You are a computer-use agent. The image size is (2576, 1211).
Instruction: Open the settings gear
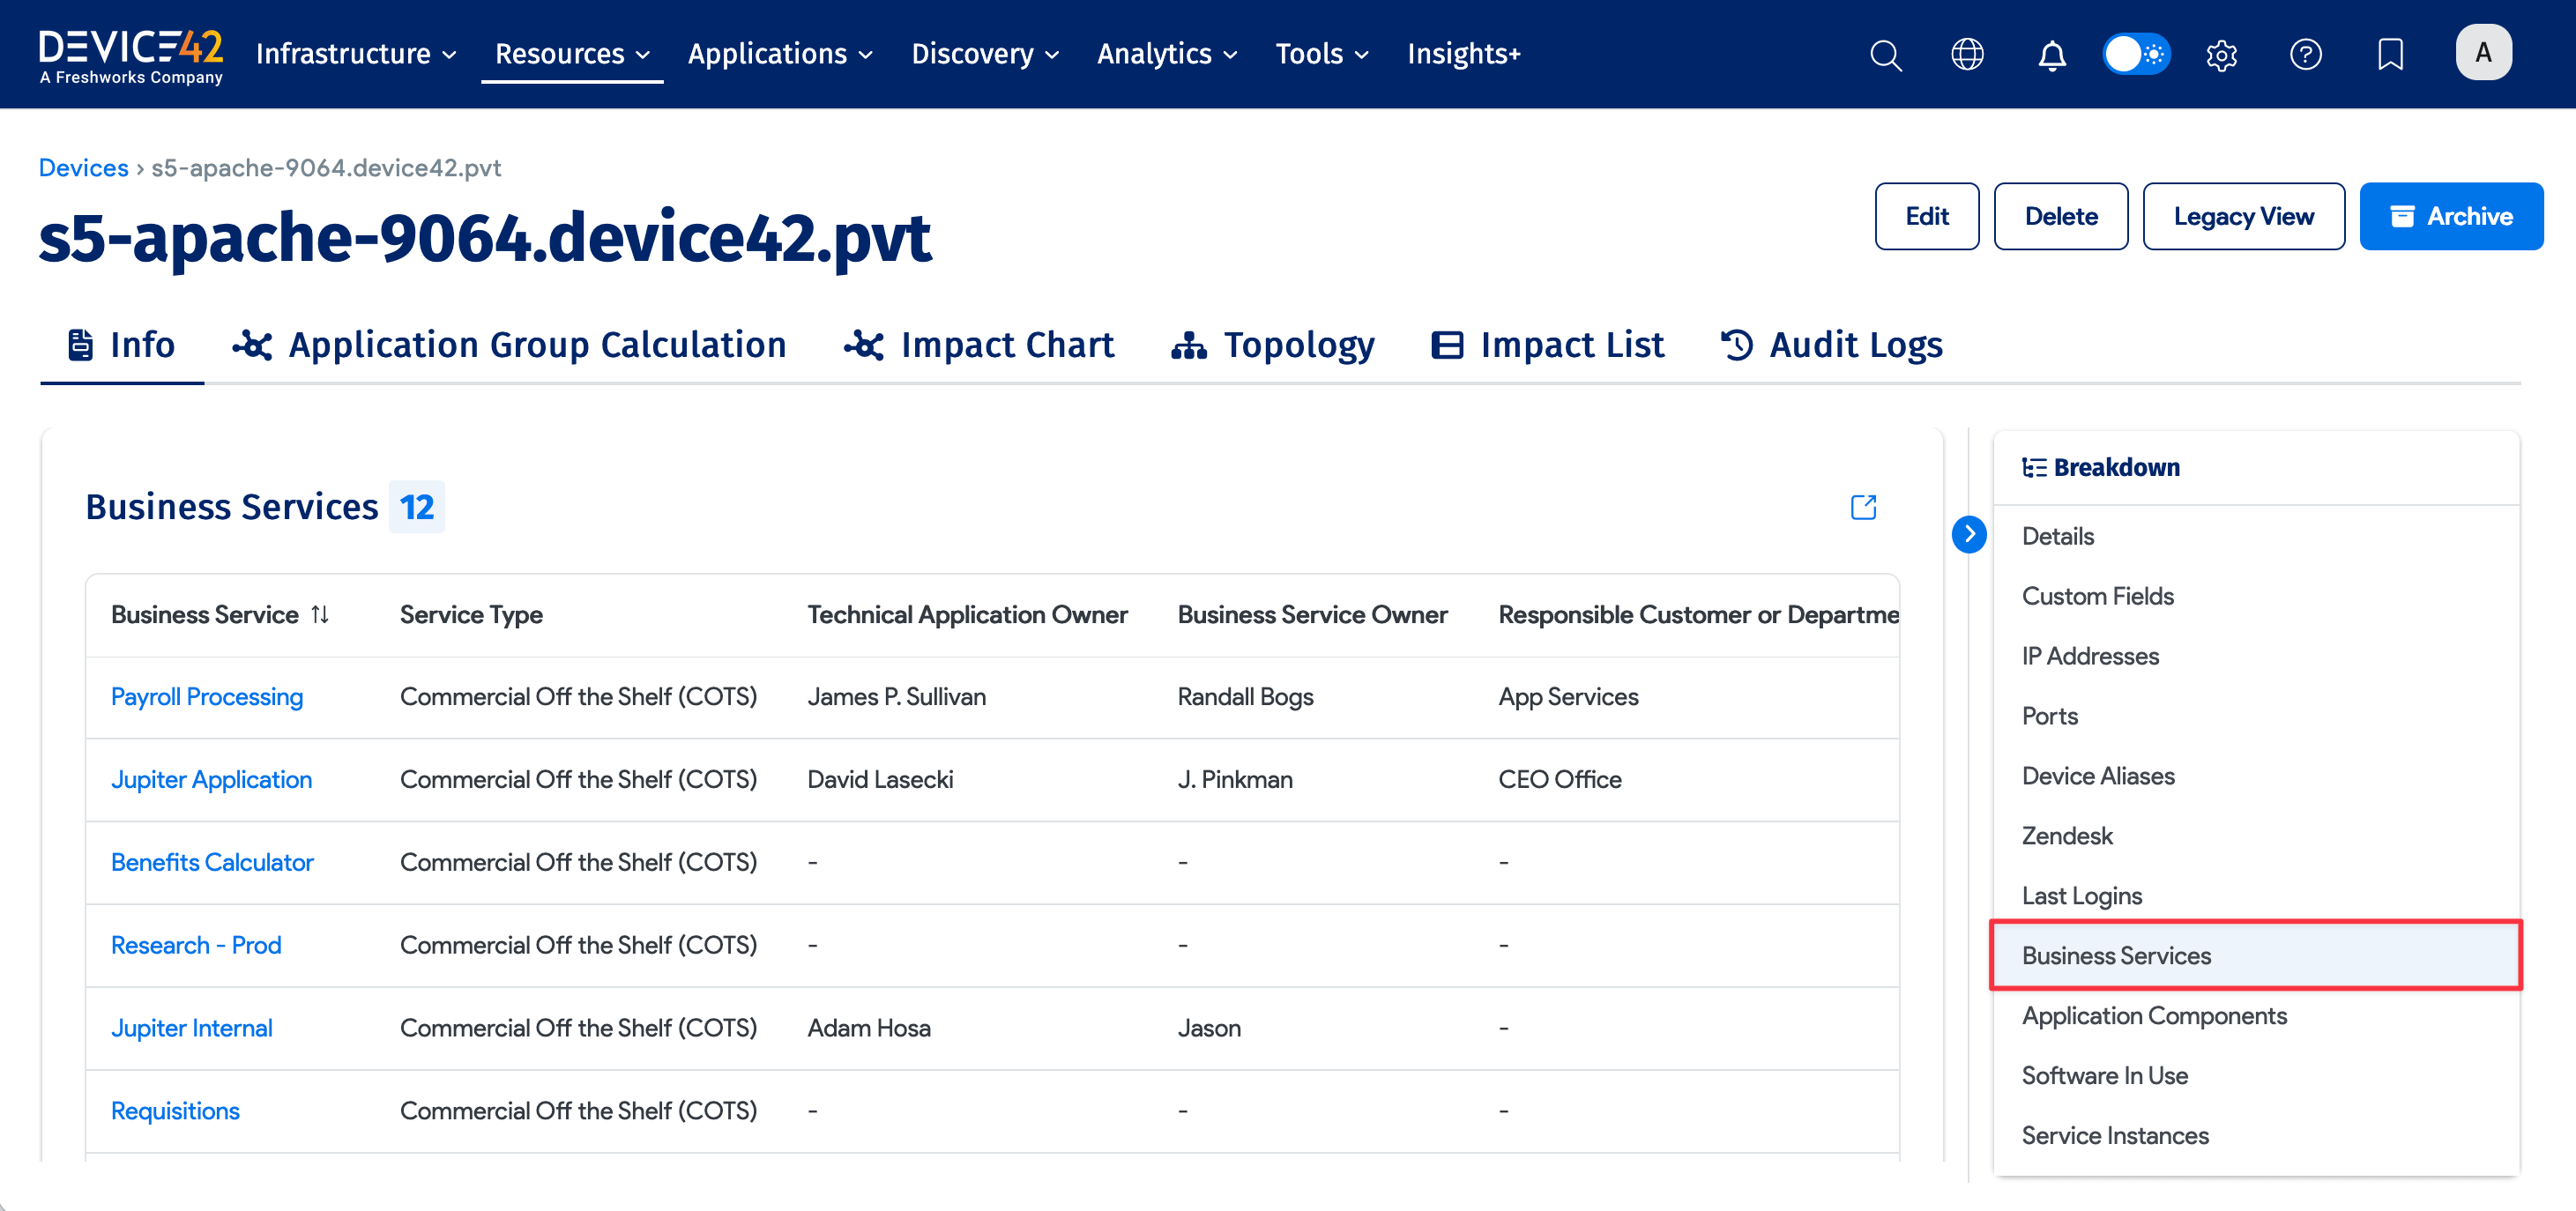(x=2221, y=54)
